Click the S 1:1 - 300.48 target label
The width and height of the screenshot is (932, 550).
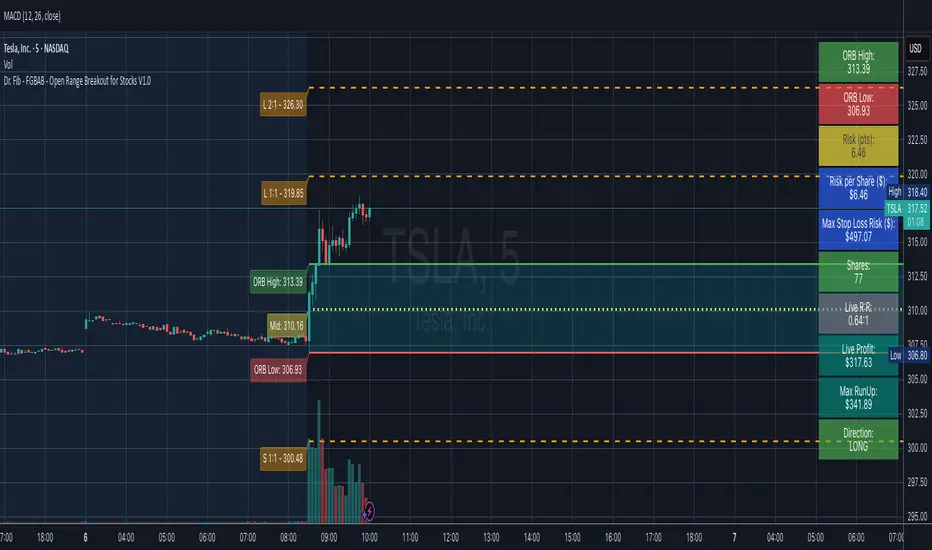pyautogui.click(x=283, y=458)
